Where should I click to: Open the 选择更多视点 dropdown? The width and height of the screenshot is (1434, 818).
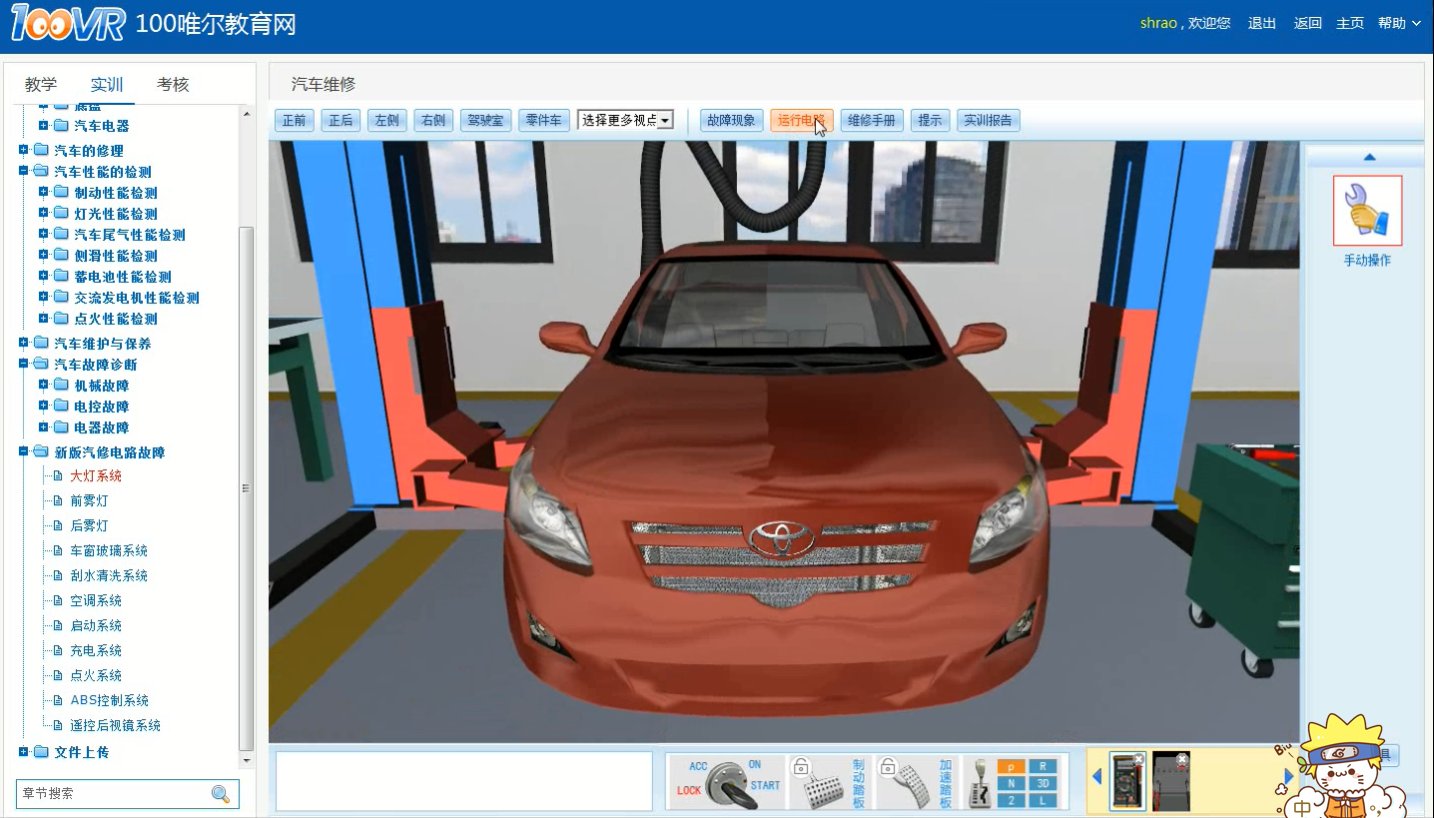click(625, 121)
